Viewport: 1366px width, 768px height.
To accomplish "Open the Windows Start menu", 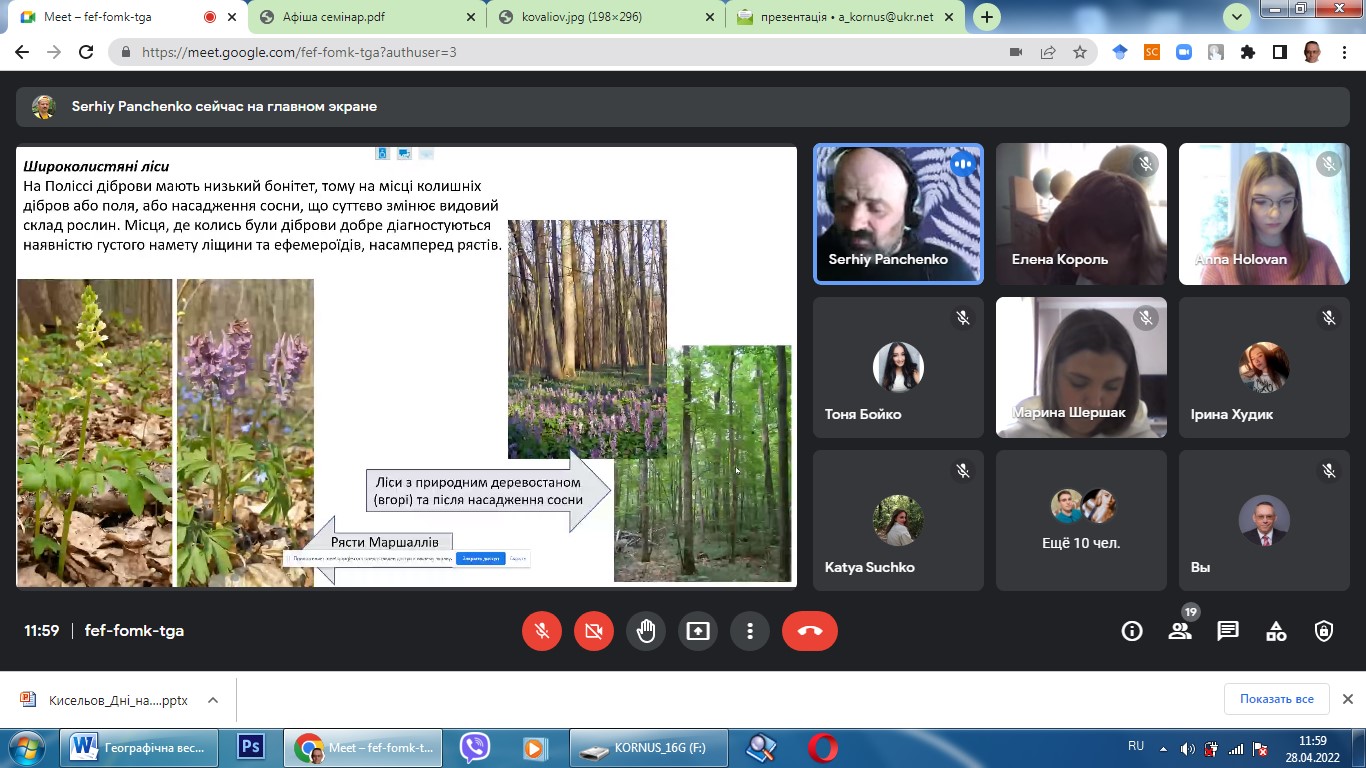I will pos(28,748).
